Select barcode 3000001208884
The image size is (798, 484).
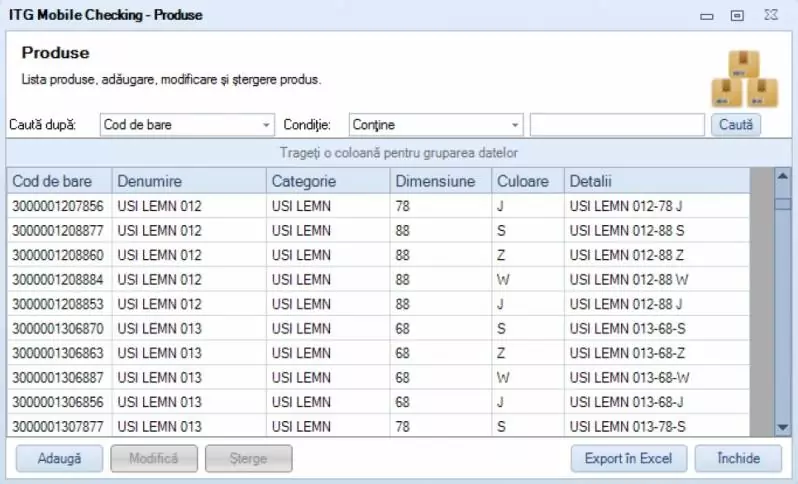[58, 279]
